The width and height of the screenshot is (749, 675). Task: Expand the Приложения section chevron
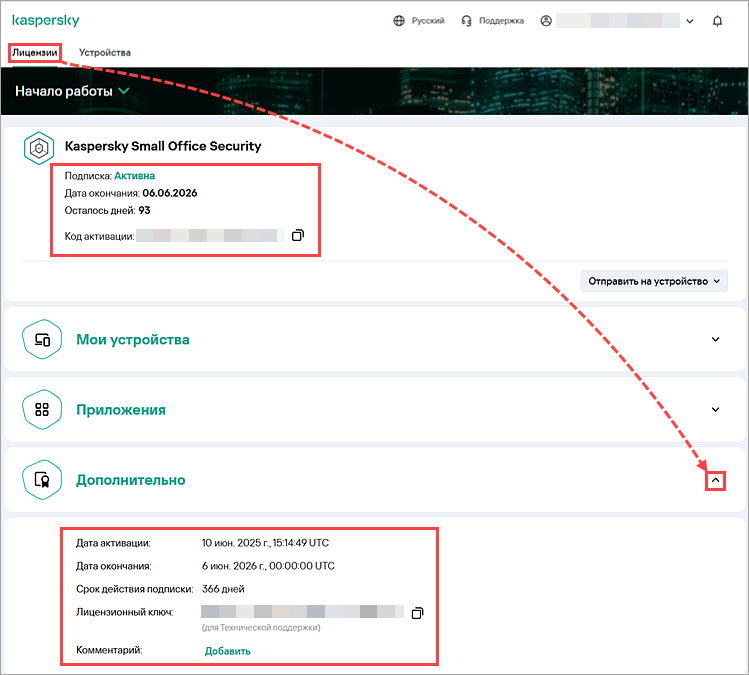click(716, 409)
